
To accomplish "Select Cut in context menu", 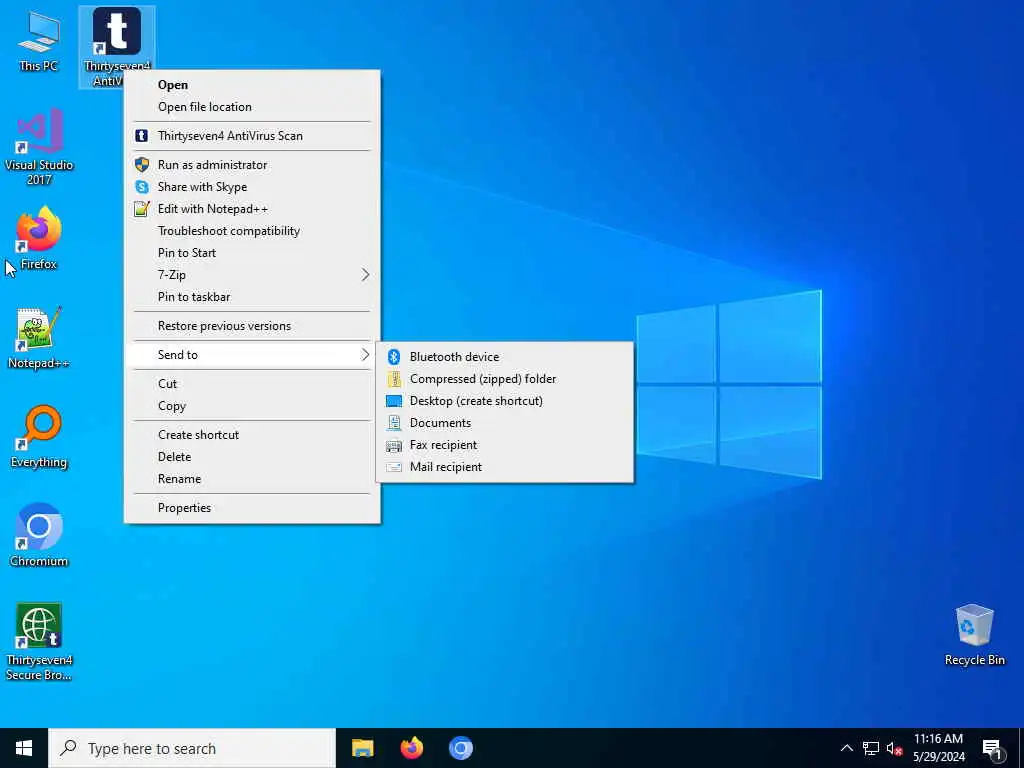I will [x=252, y=384].
